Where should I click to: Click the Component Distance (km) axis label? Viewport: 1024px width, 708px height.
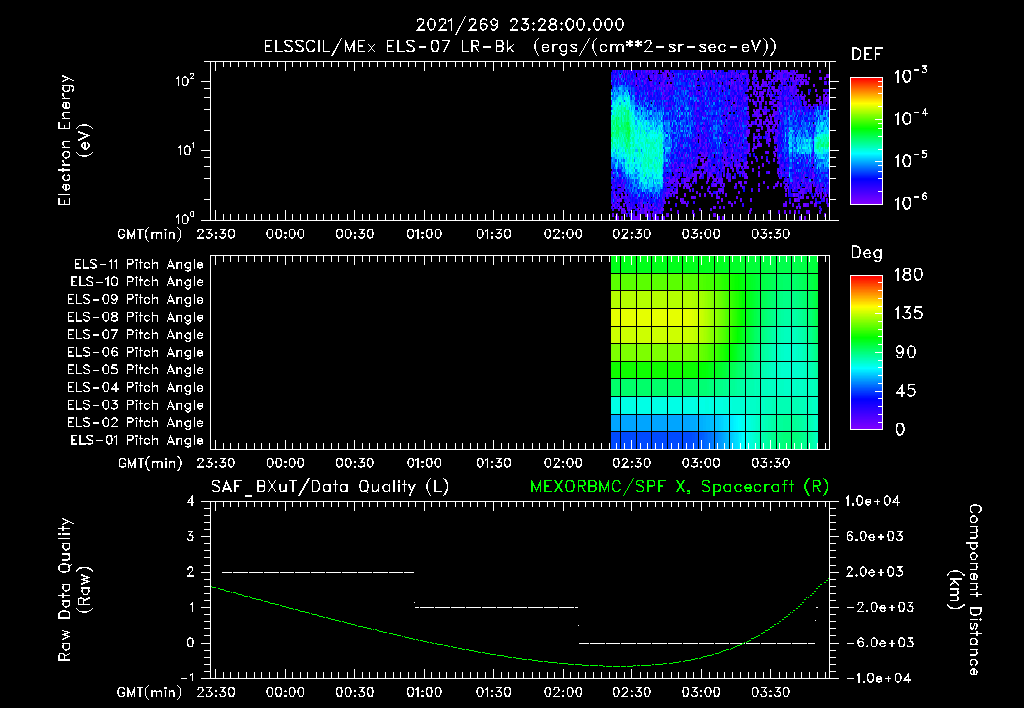pyautogui.click(x=965, y=590)
